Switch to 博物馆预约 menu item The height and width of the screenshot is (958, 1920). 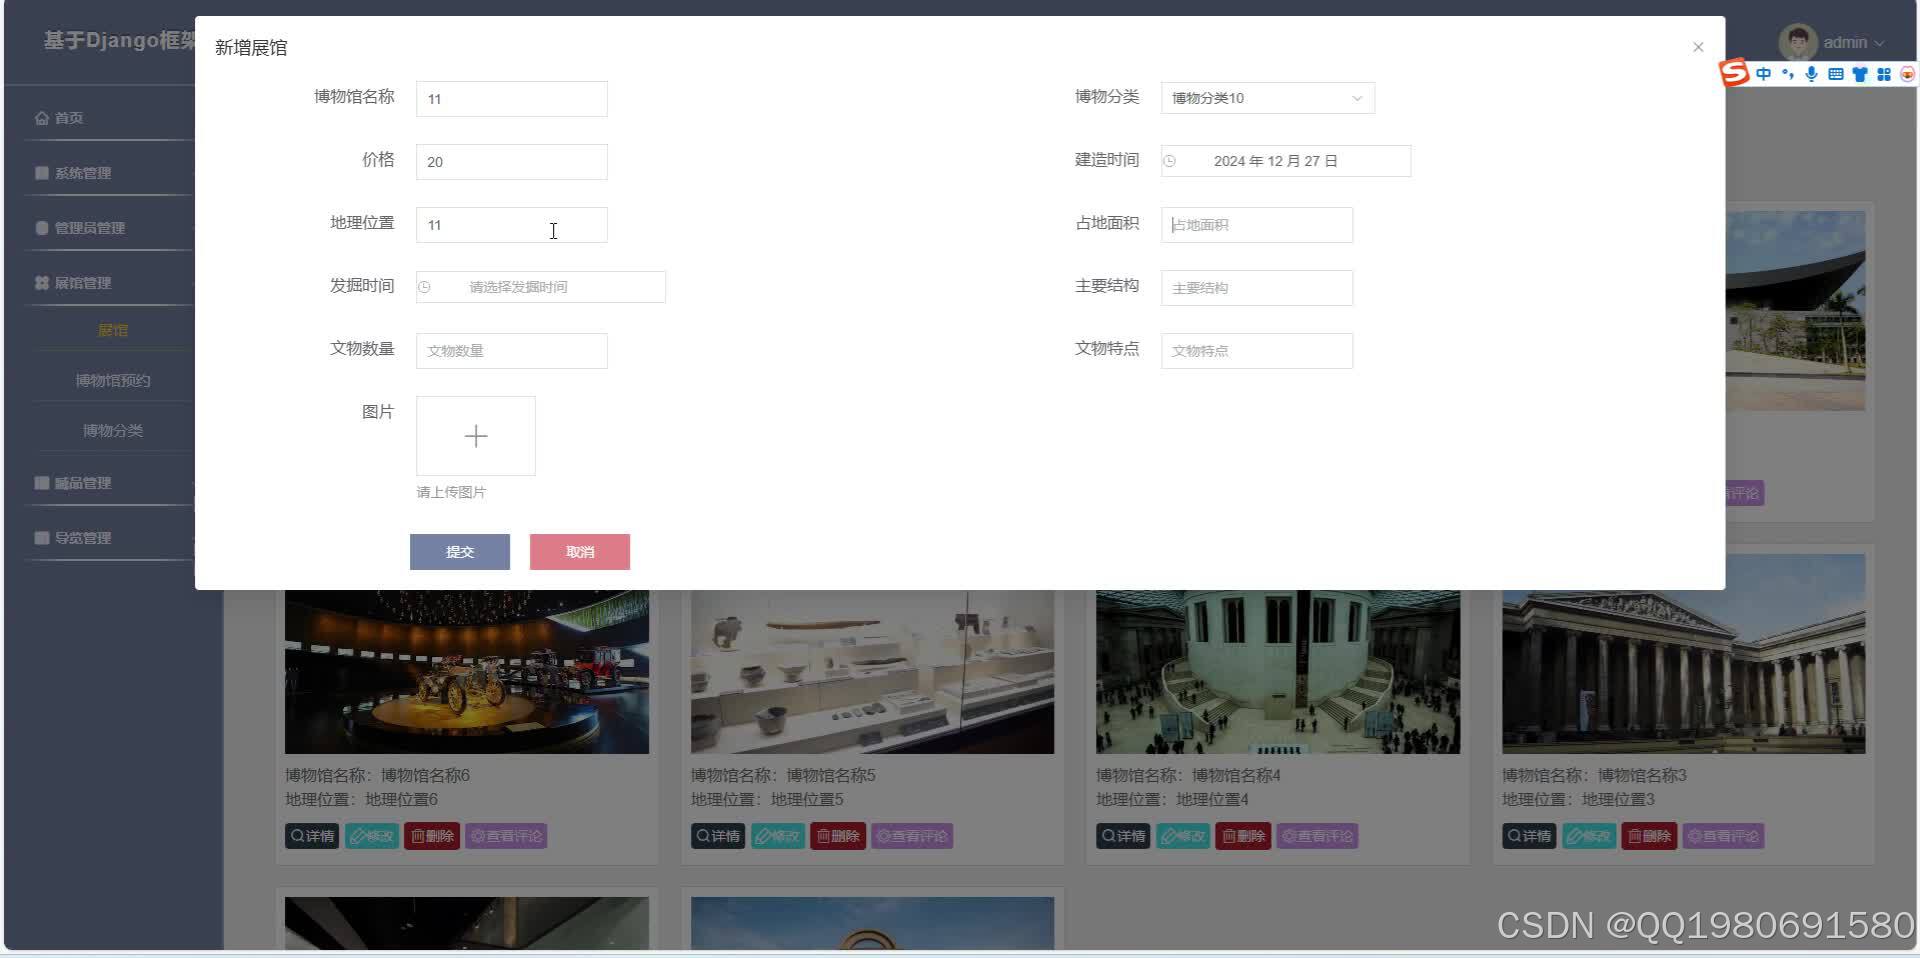click(112, 379)
